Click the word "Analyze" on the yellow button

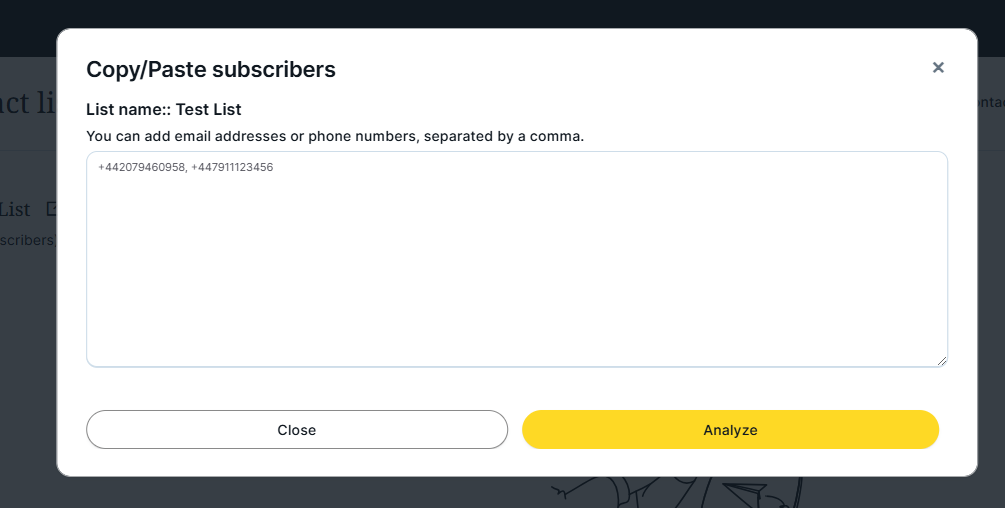click(730, 430)
